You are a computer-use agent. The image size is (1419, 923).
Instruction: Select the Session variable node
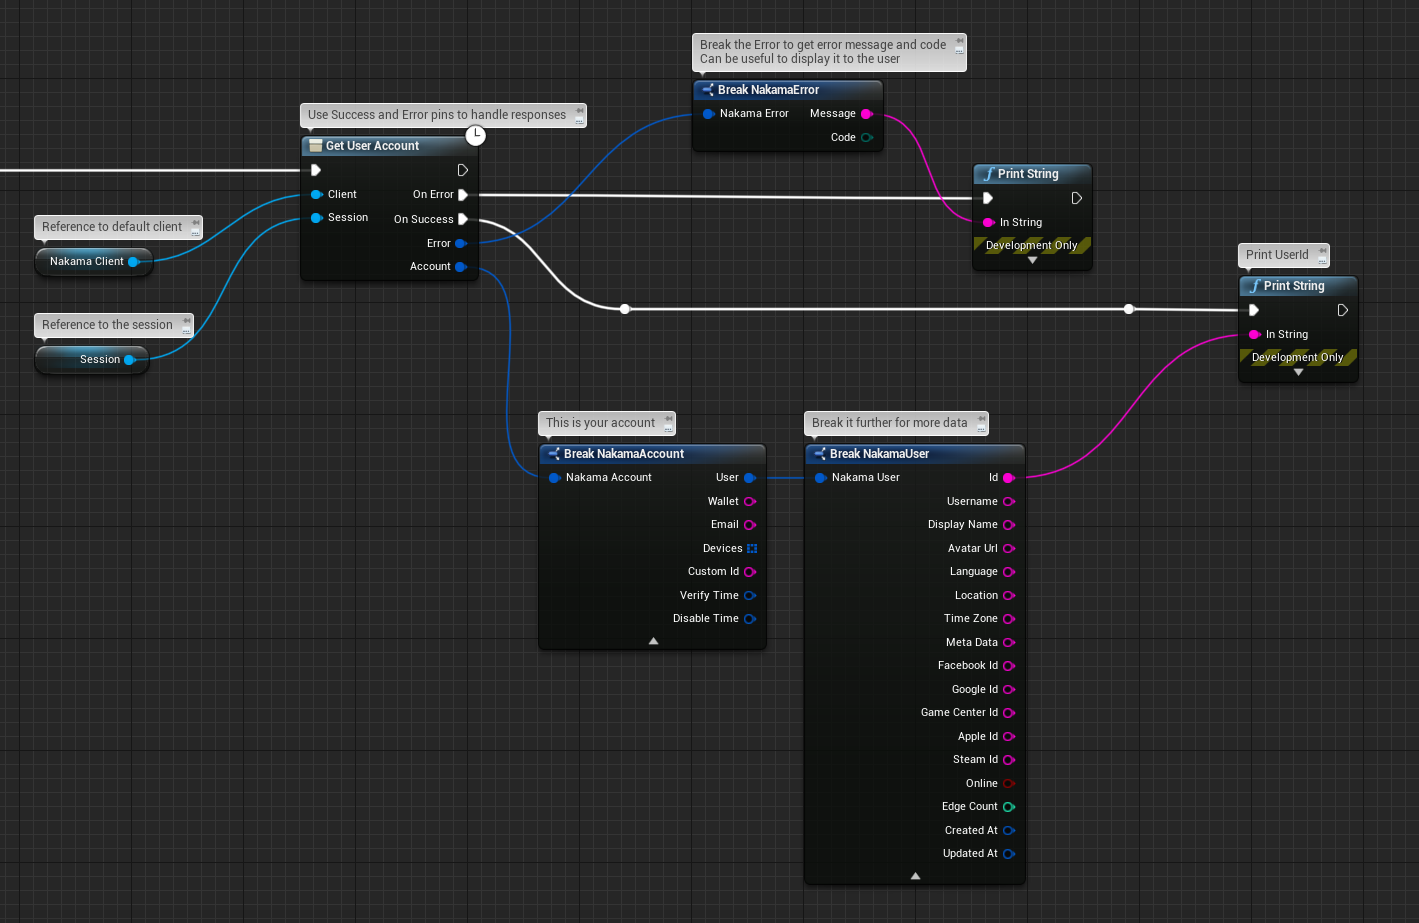[92, 360]
